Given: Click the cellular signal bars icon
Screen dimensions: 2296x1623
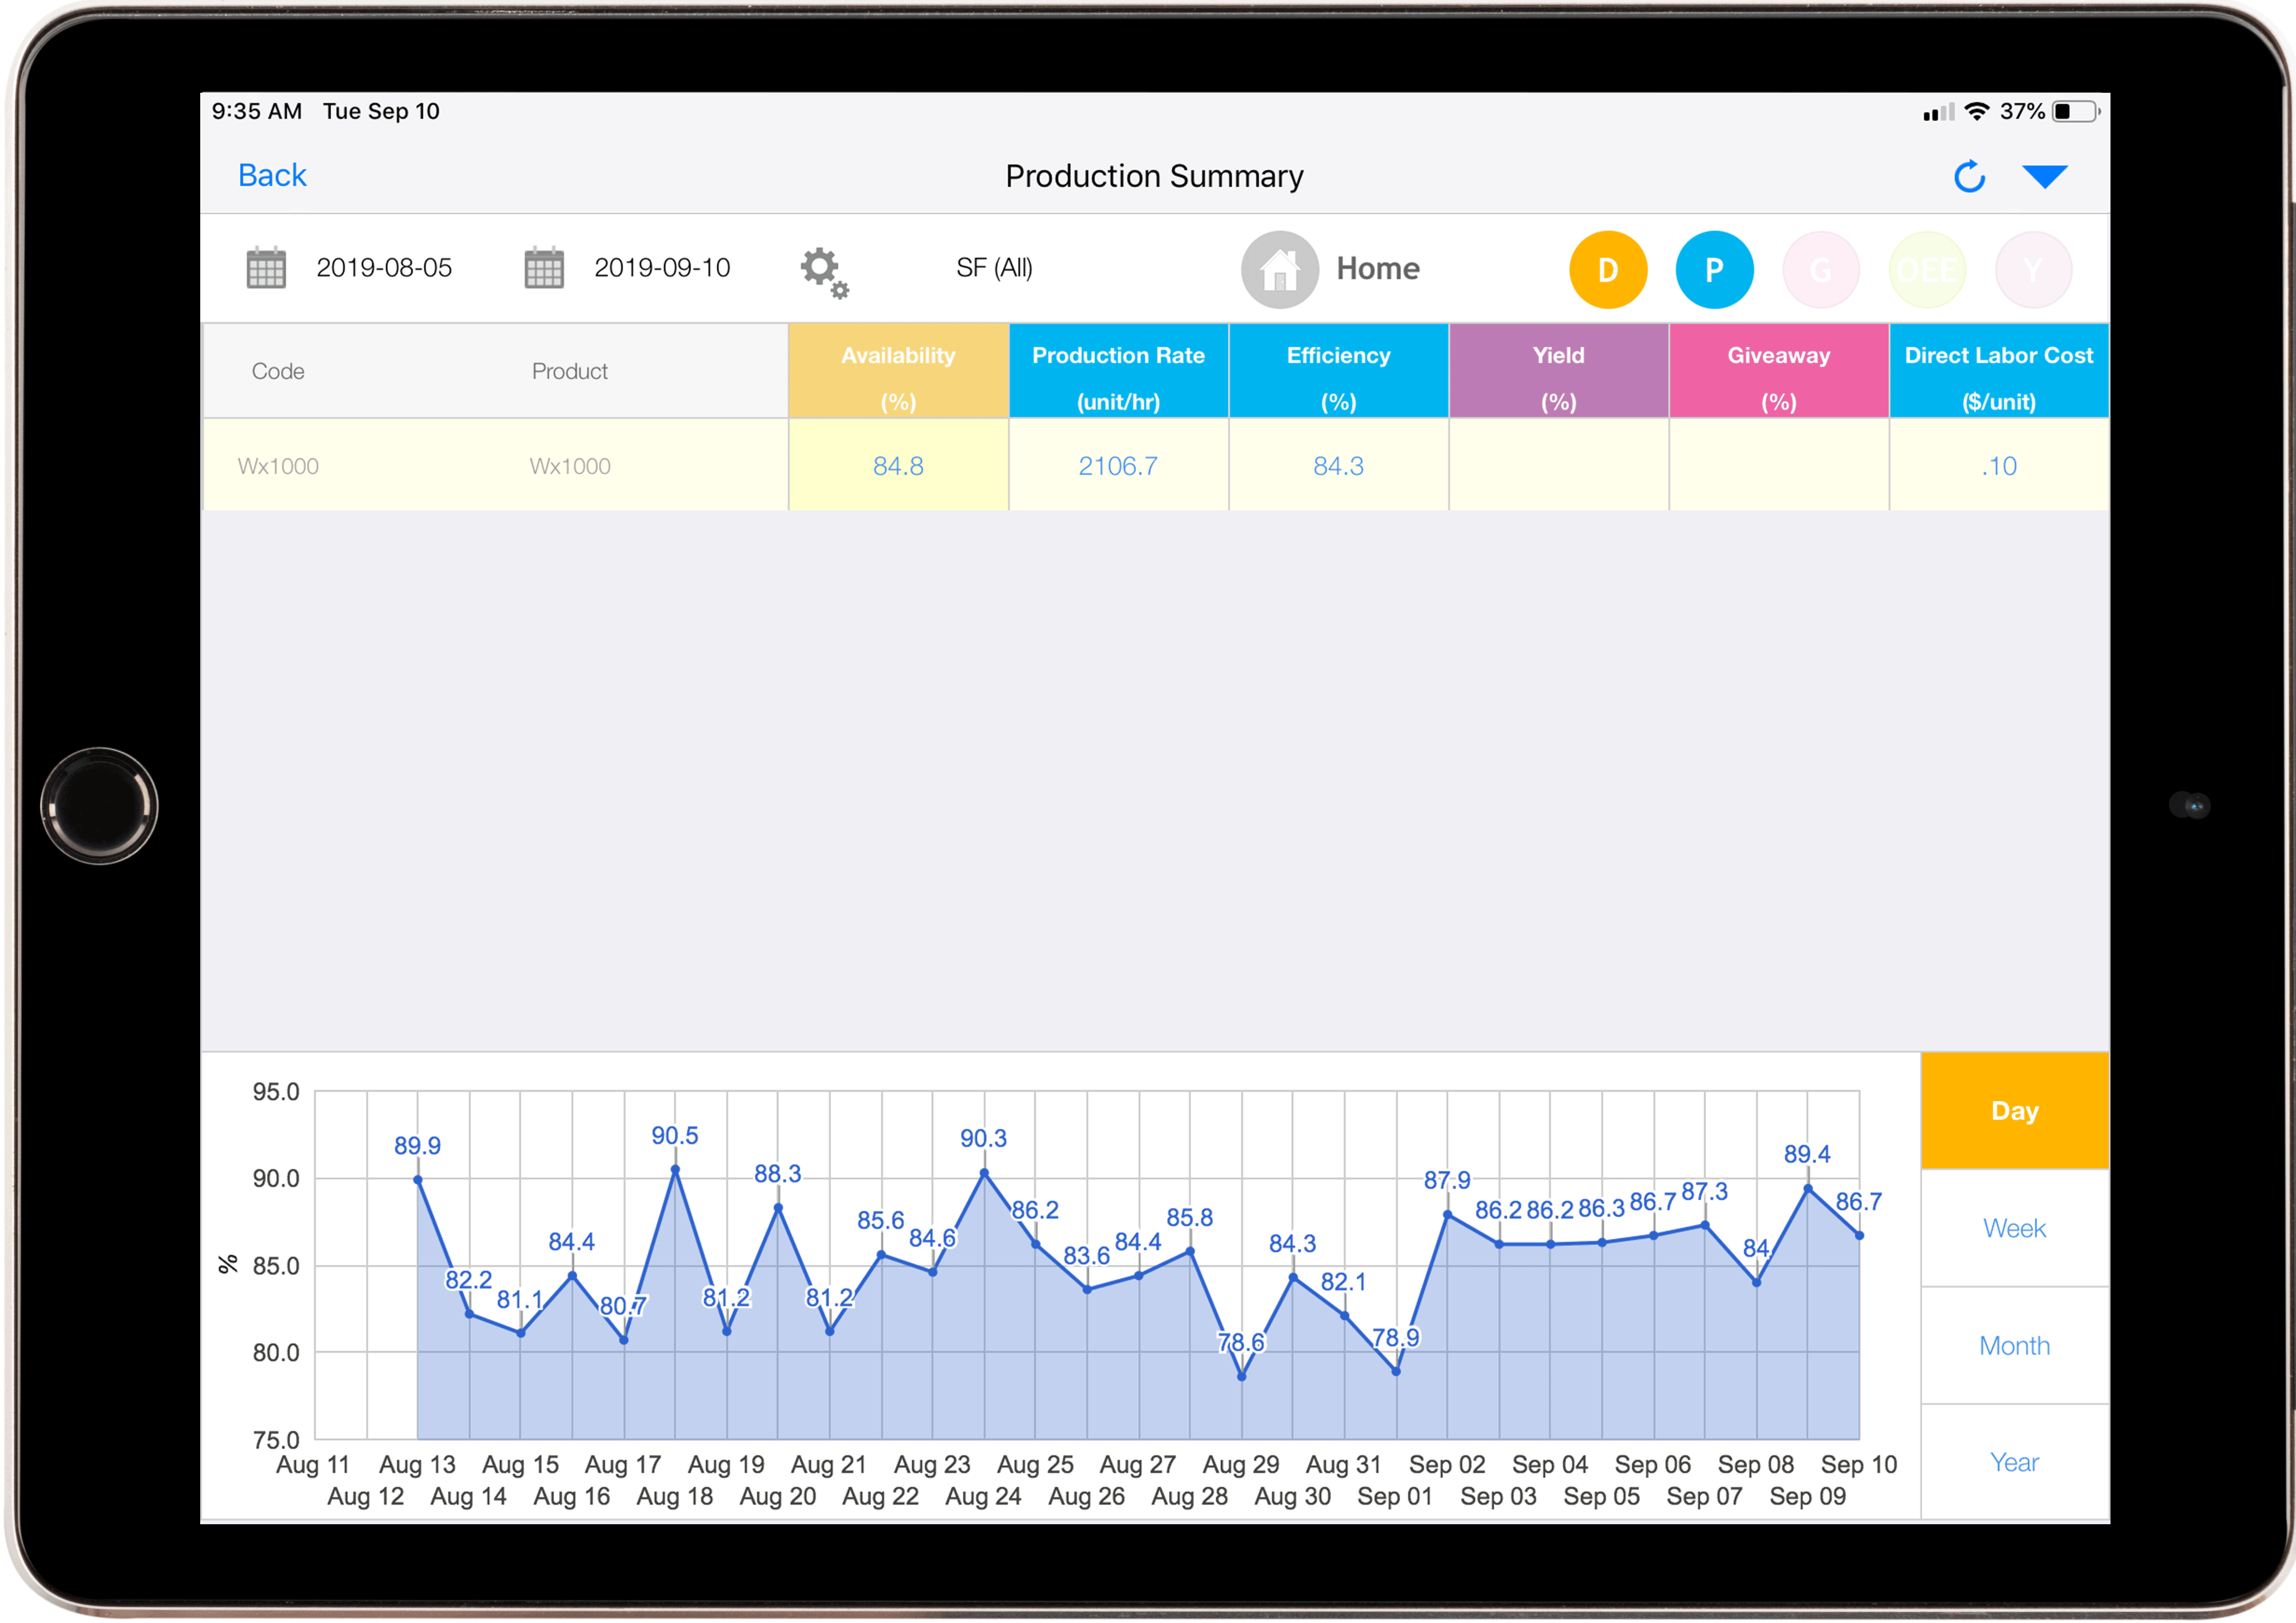Looking at the screenshot, I should [x=1938, y=113].
